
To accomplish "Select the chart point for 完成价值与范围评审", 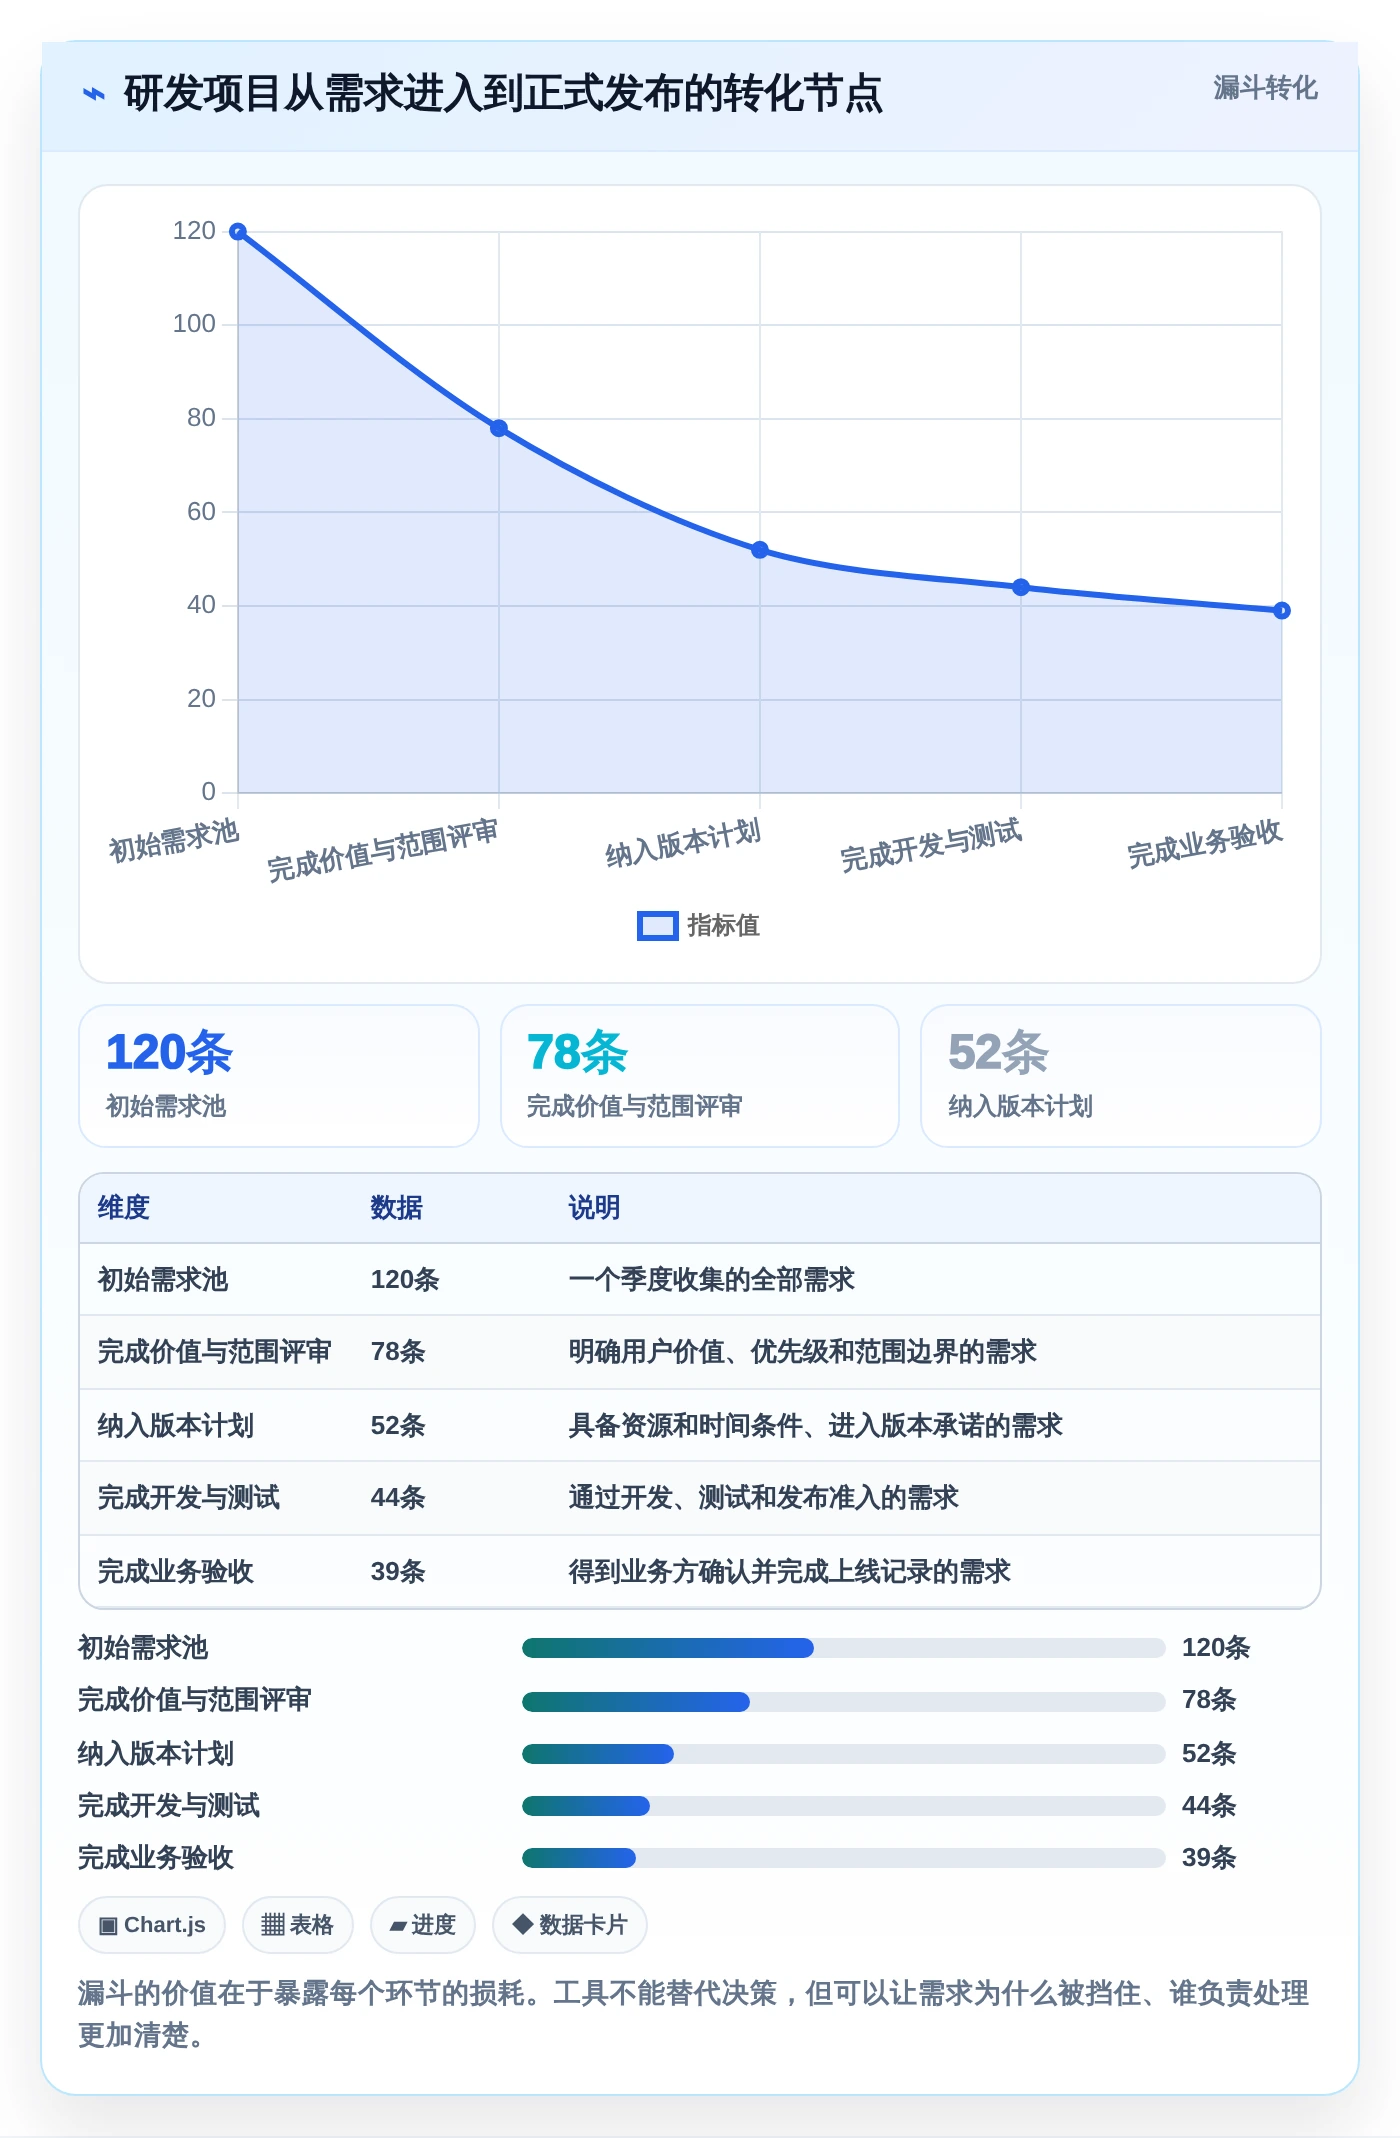I will 499,428.
